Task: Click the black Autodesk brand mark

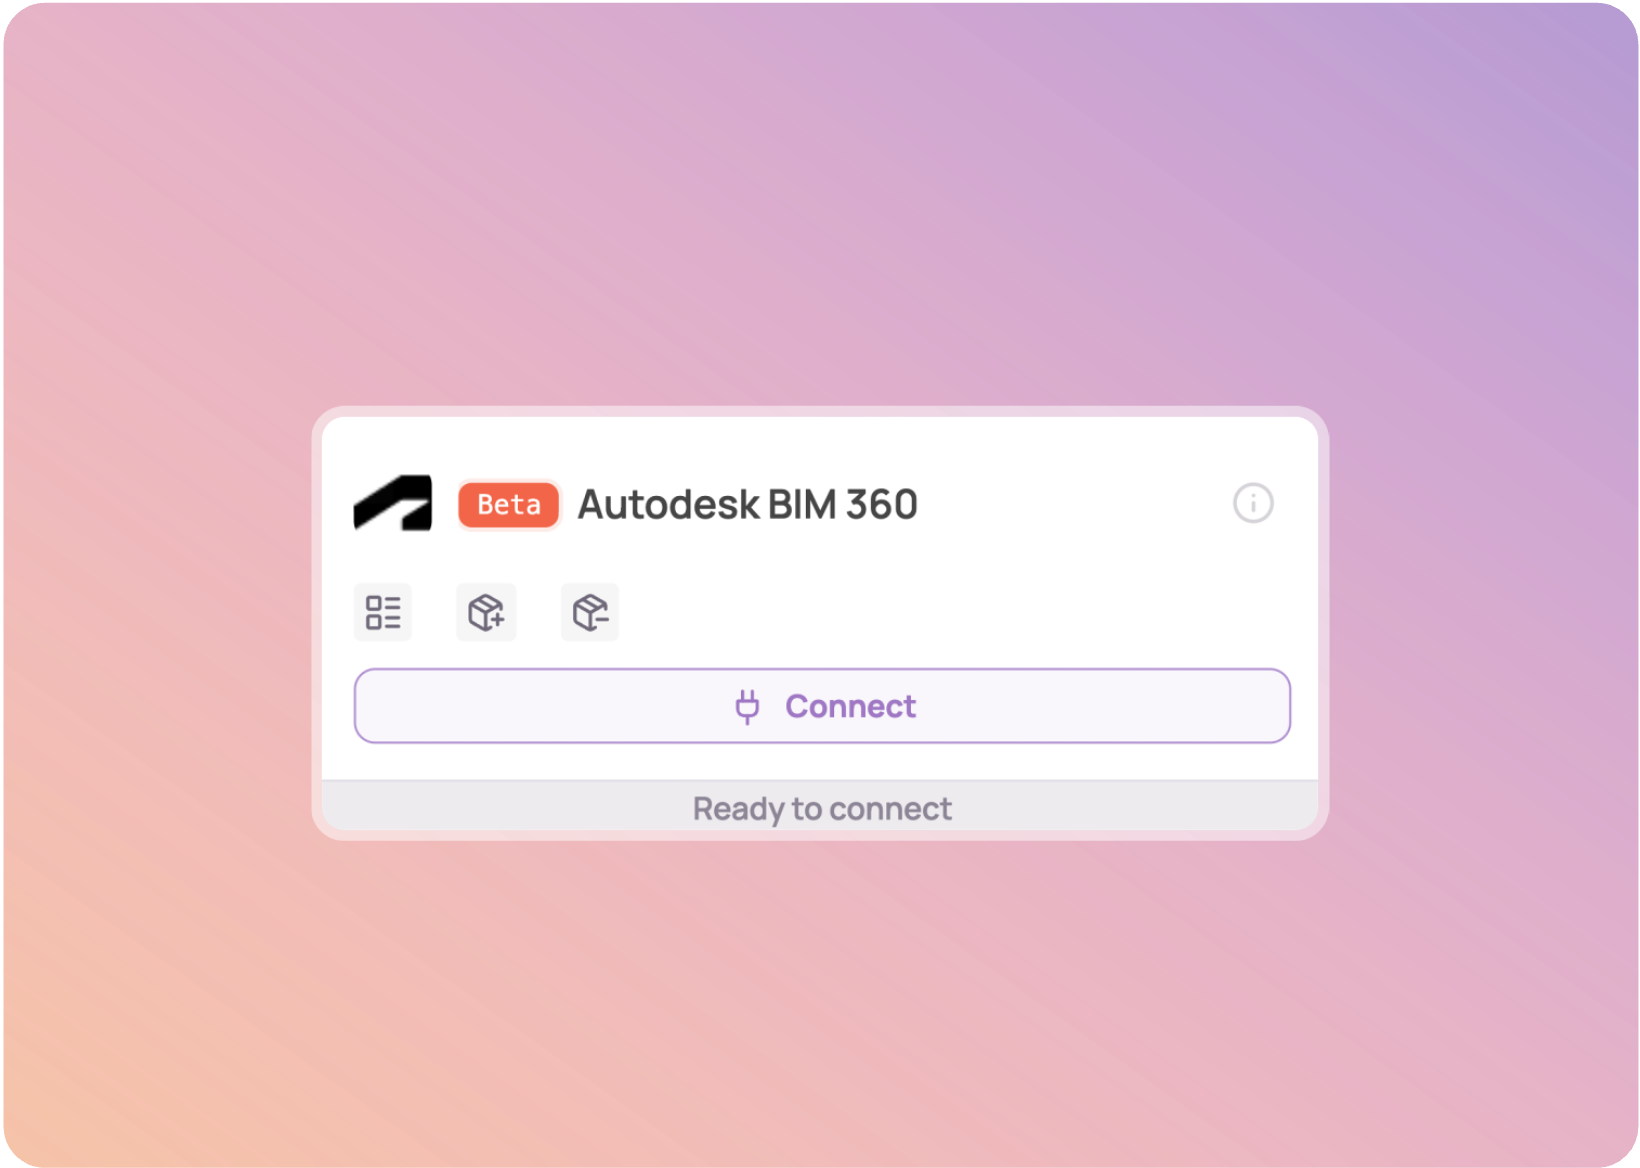Action: (x=392, y=503)
